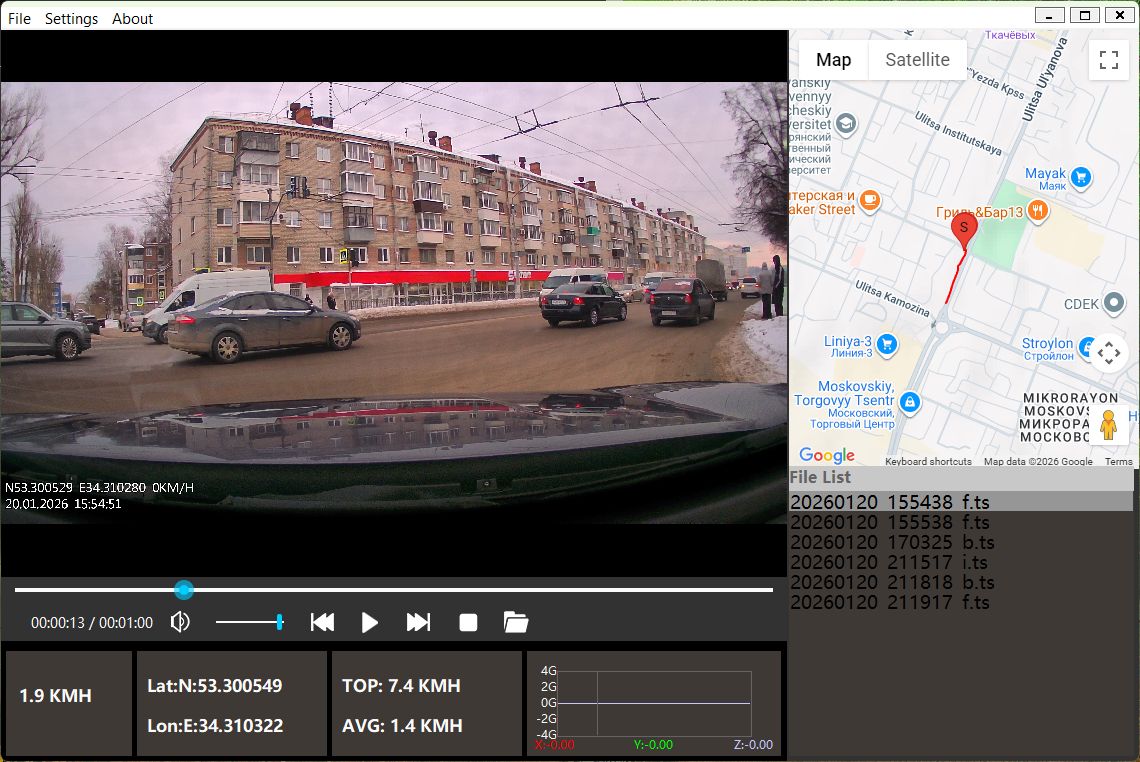Skip to next video

[x=418, y=622]
